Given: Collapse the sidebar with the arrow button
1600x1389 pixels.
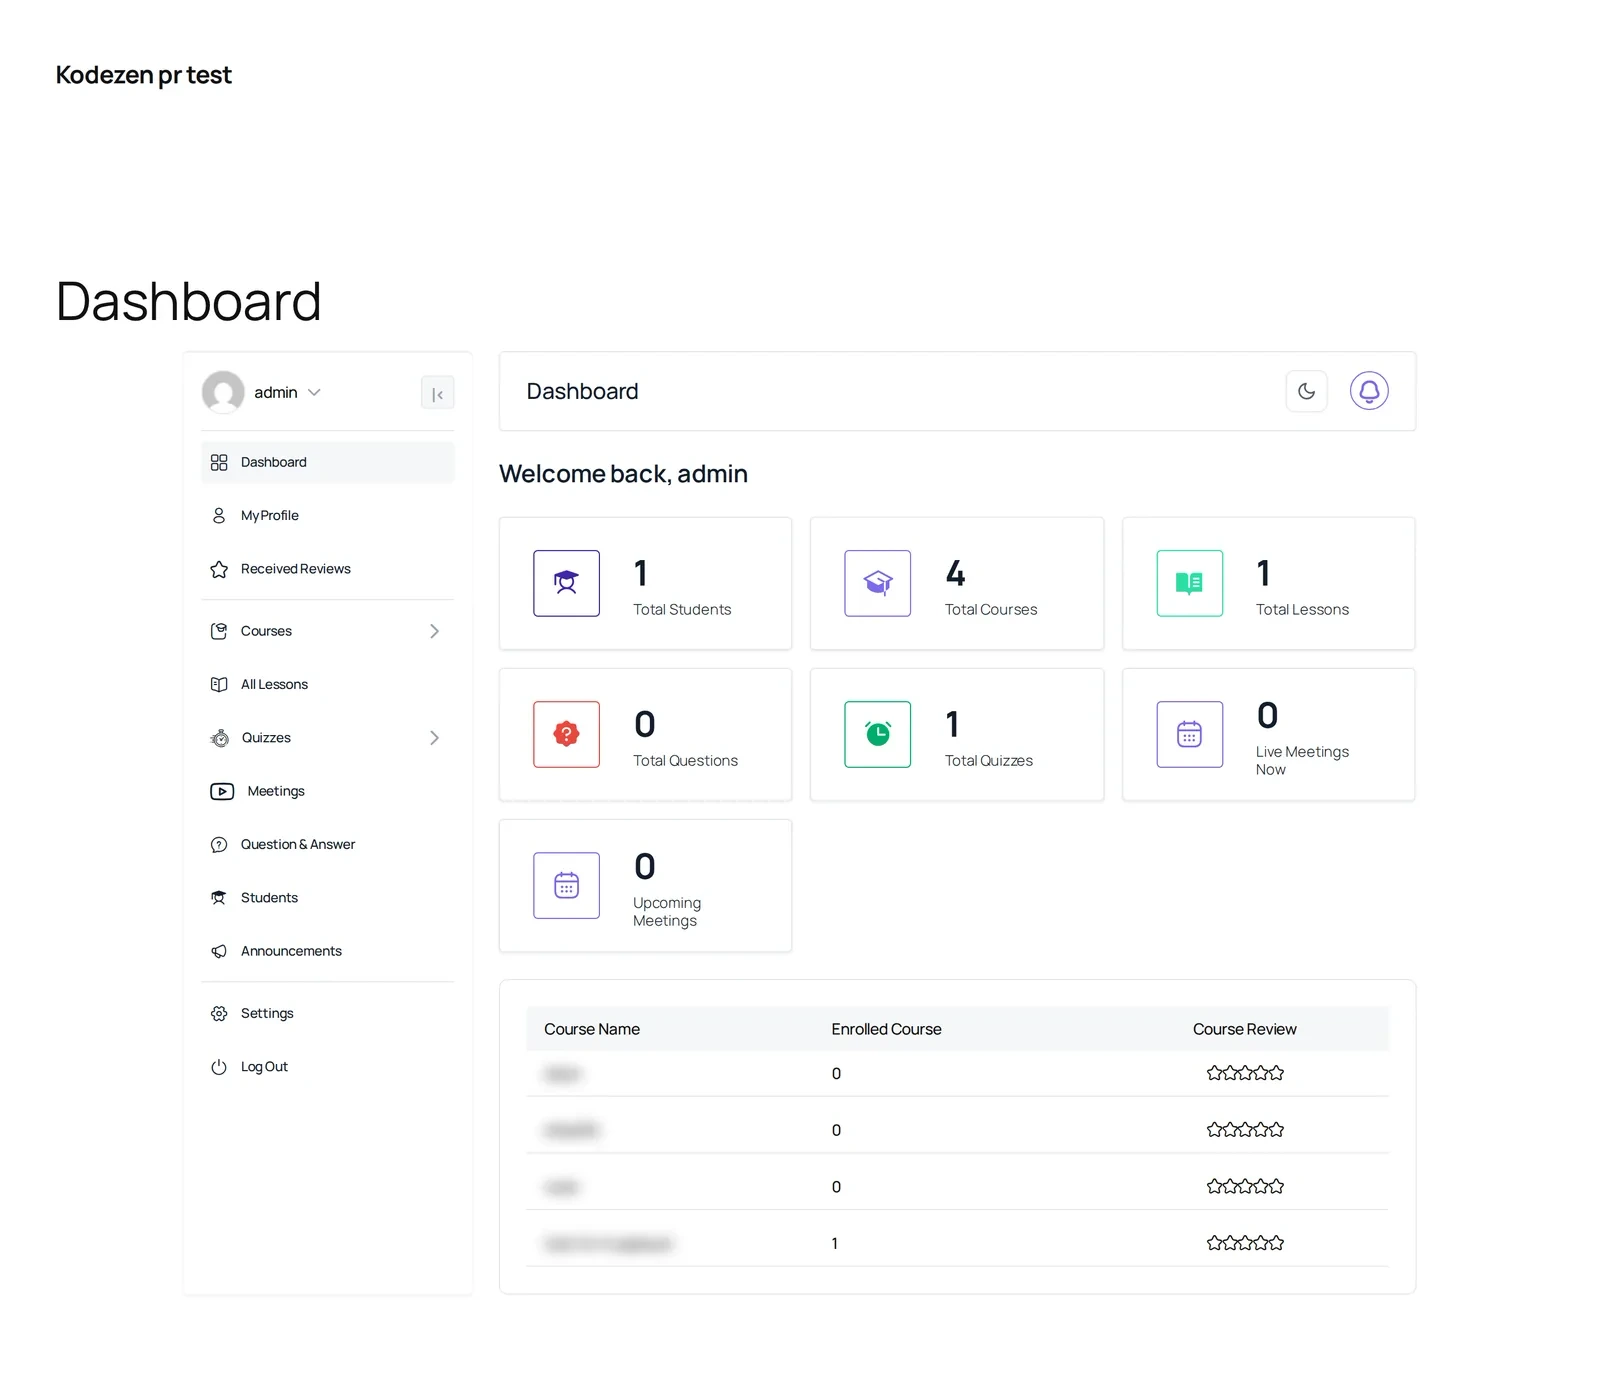Looking at the screenshot, I should tap(437, 394).
